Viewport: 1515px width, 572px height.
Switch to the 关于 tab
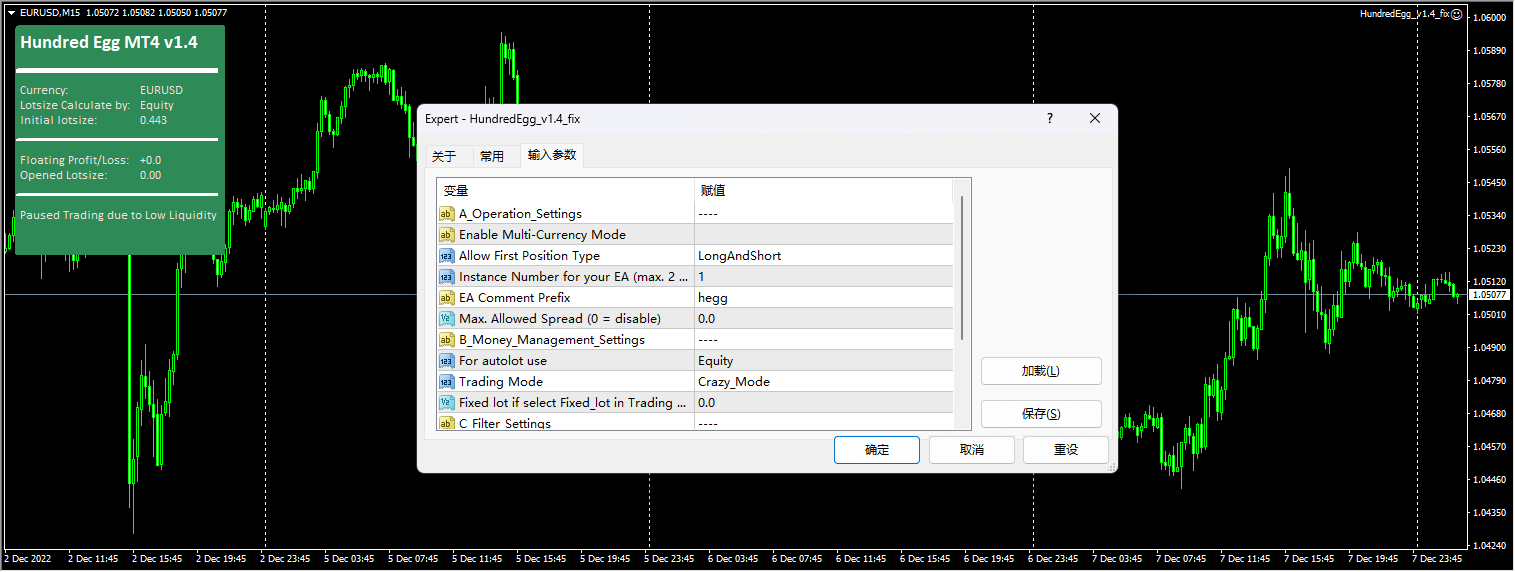[x=444, y=156]
